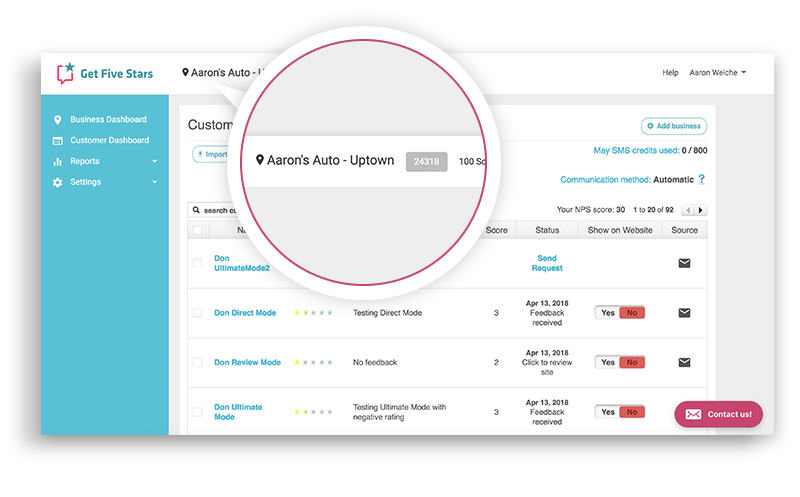Sort by the Score column header
The height and width of the screenshot is (497, 800).
(496, 230)
